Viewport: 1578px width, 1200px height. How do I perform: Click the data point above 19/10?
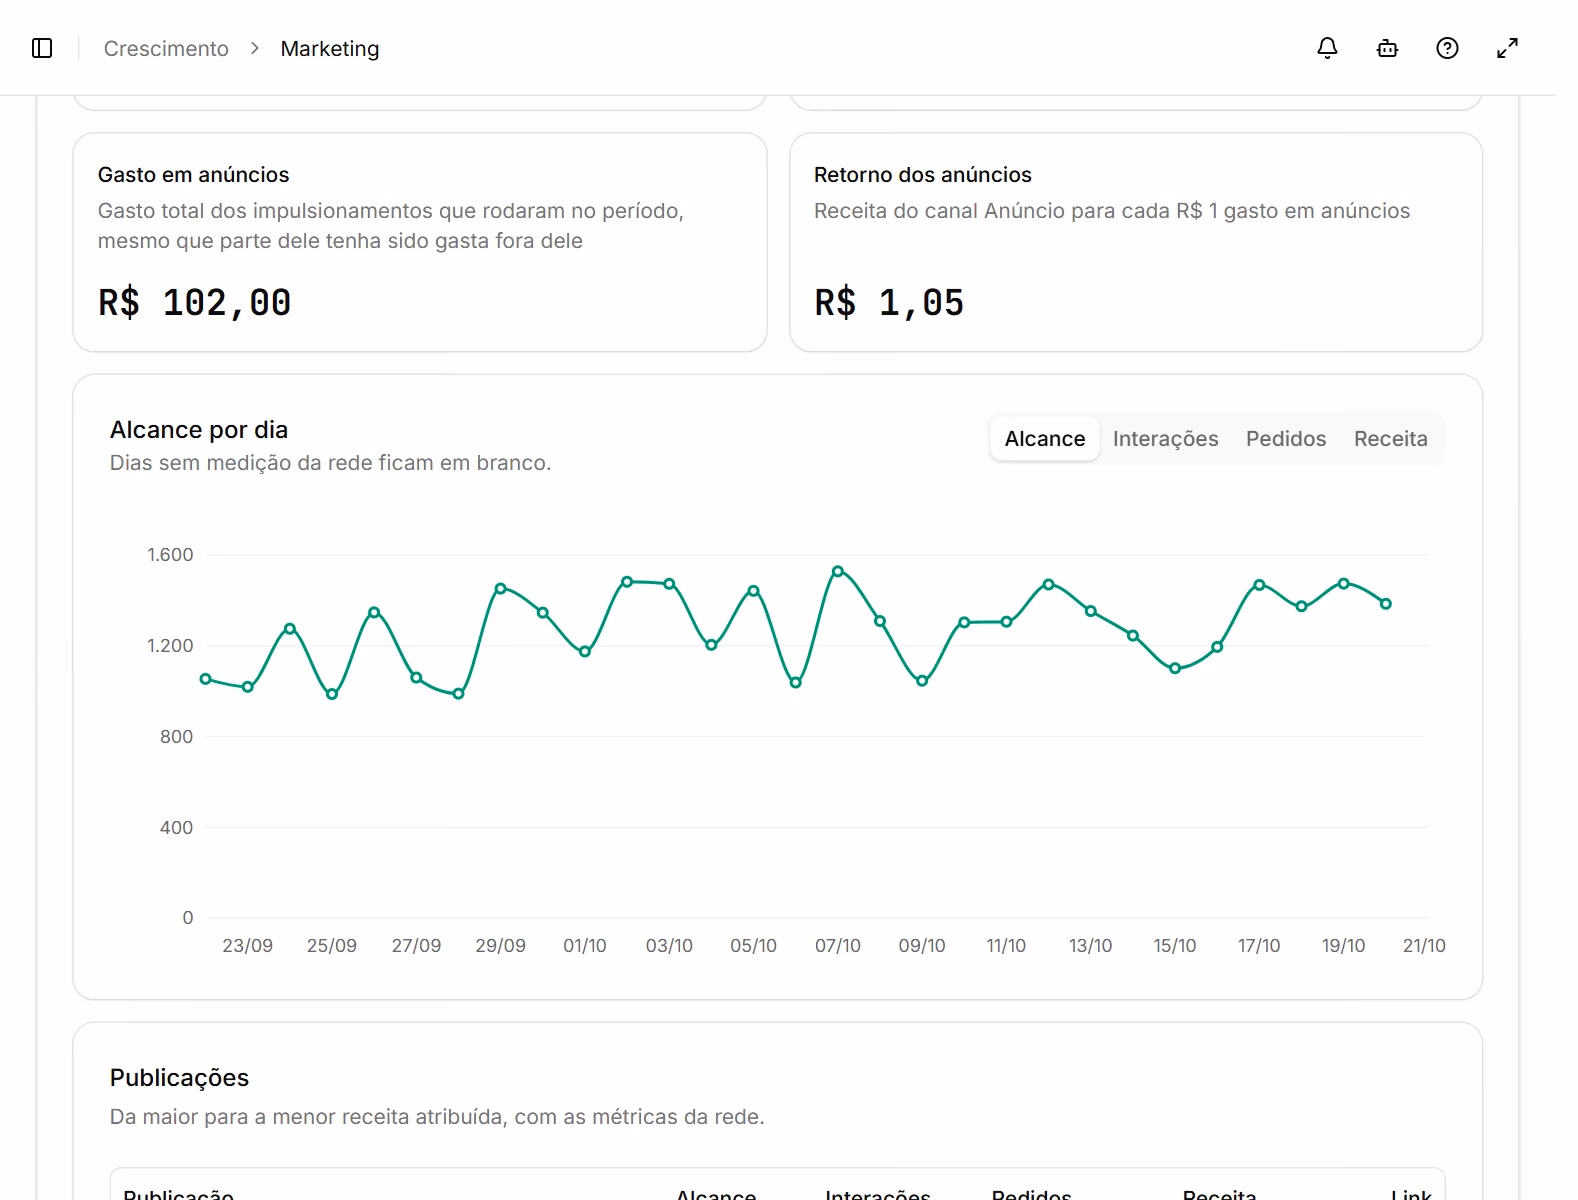click(1343, 583)
